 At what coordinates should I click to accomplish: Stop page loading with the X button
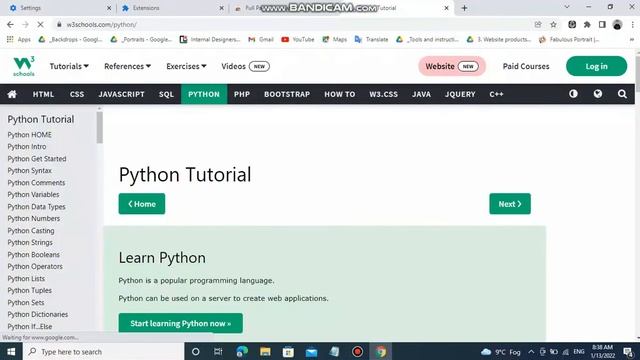40,24
